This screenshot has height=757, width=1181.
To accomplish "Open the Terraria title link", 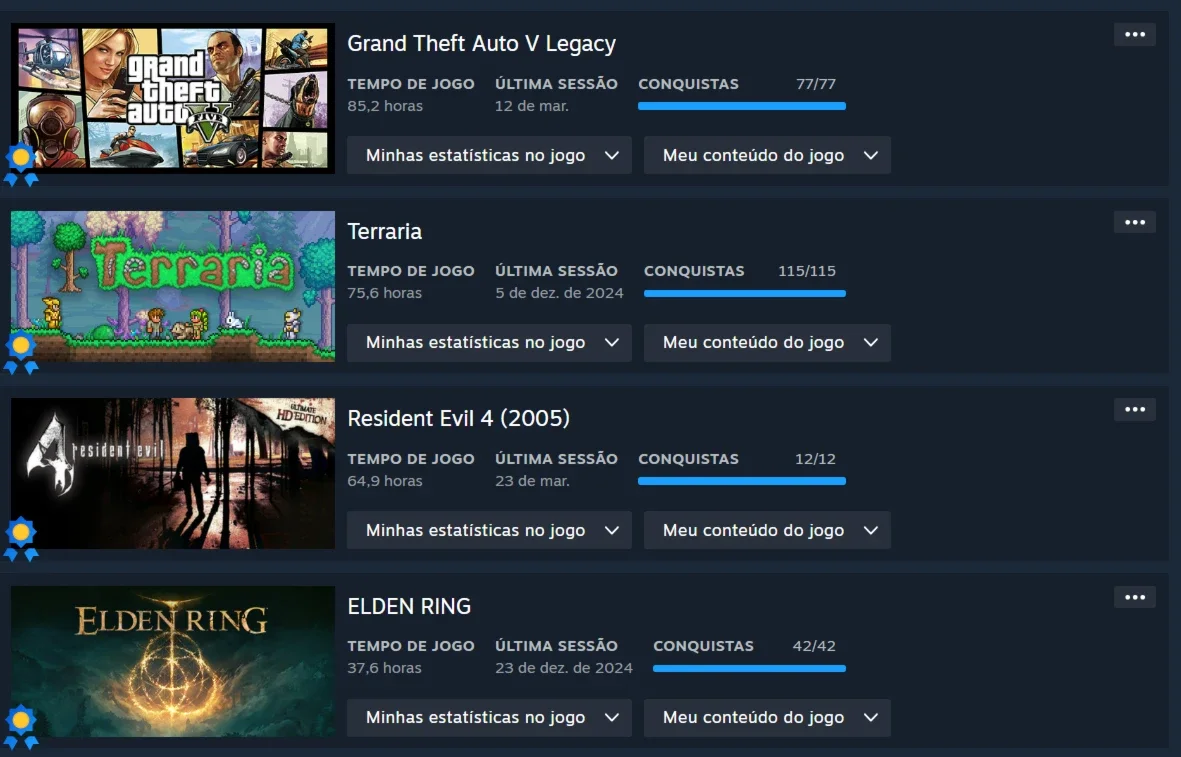I will [x=384, y=231].
